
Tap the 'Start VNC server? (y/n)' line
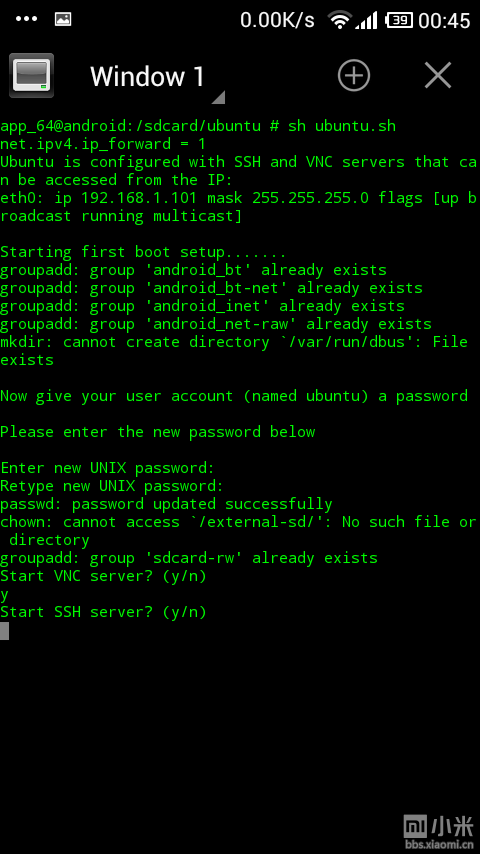[104, 576]
